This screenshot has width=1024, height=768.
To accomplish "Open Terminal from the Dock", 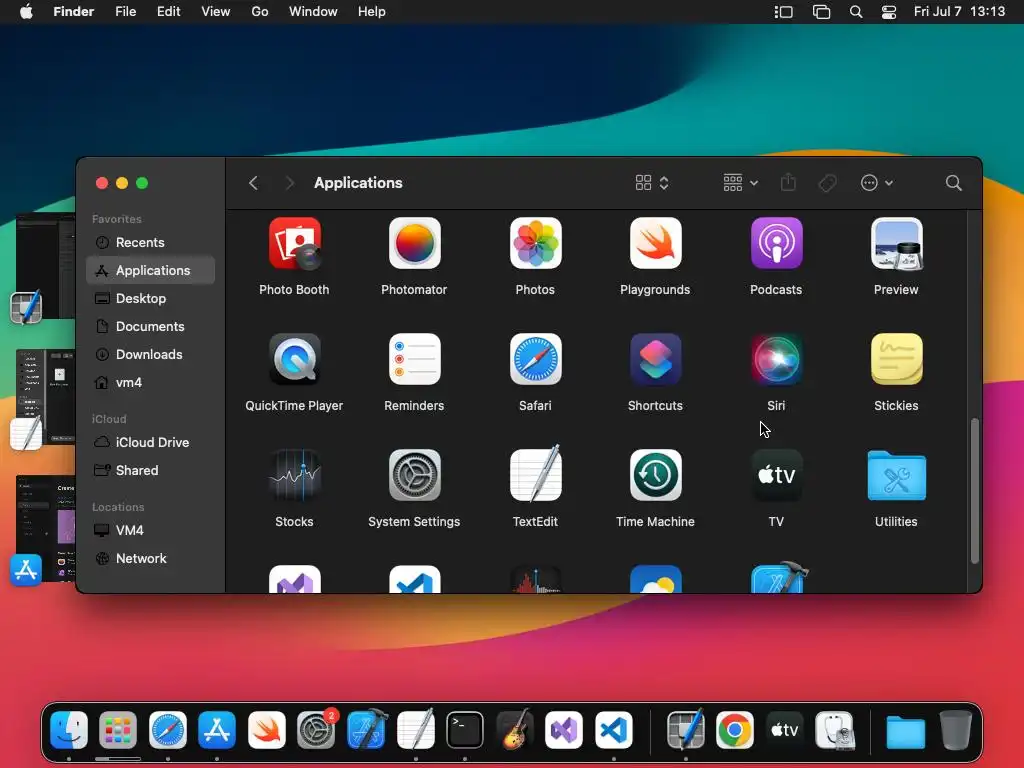I will [465, 730].
